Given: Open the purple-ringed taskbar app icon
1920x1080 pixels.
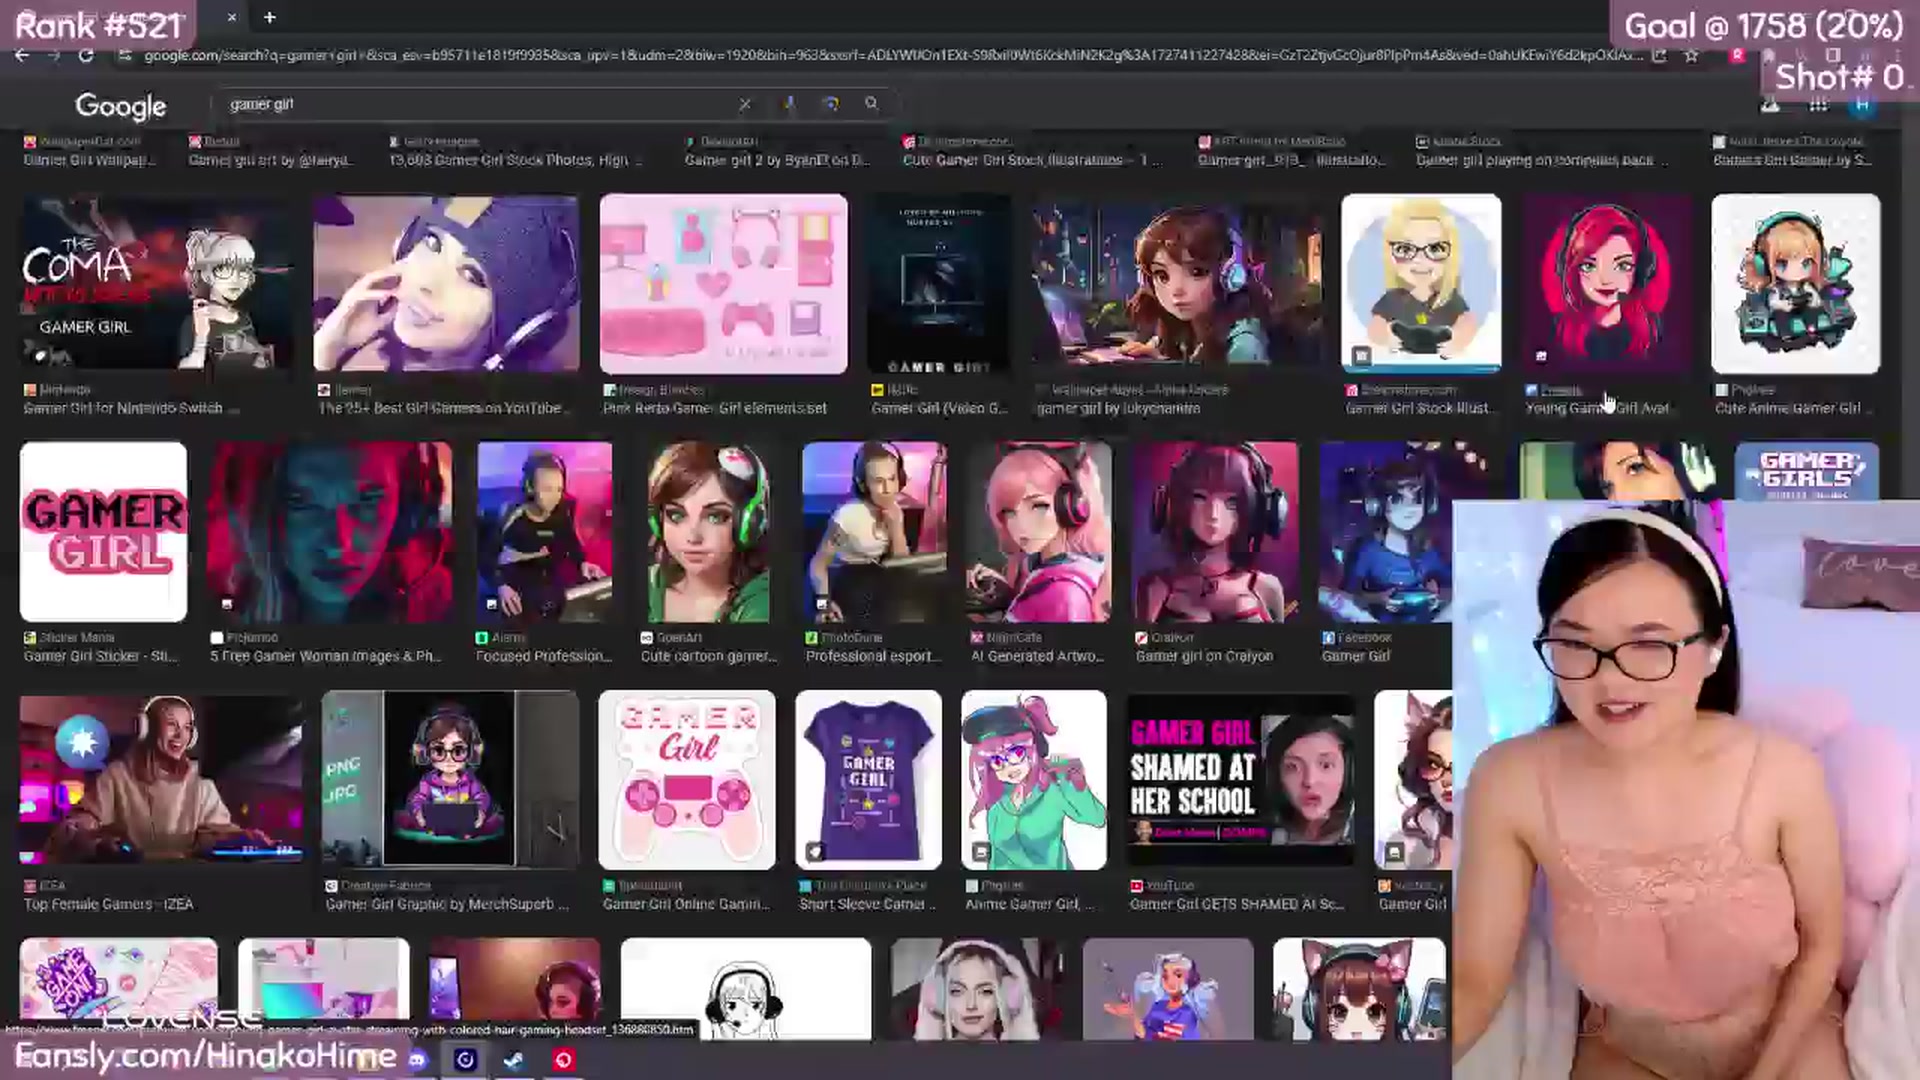Looking at the screenshot, I should [466, 1060].
